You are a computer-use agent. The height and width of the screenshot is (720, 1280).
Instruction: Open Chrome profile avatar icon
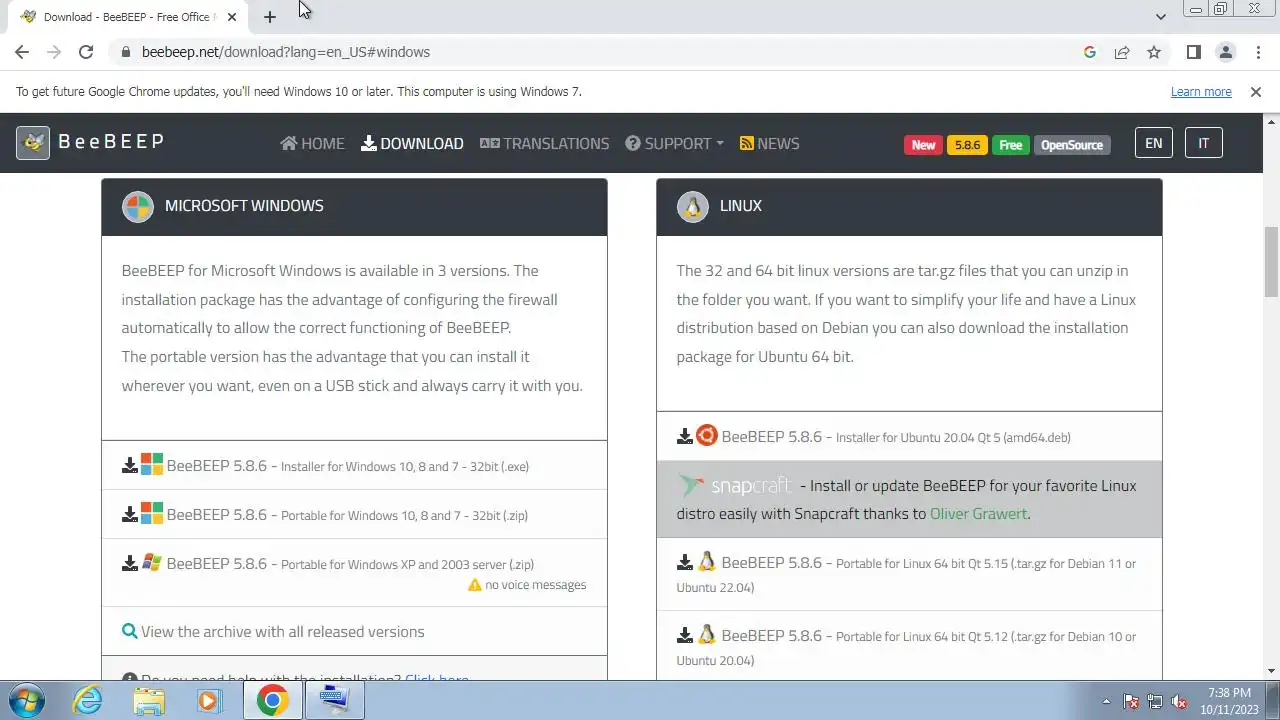coord(1225,52)
